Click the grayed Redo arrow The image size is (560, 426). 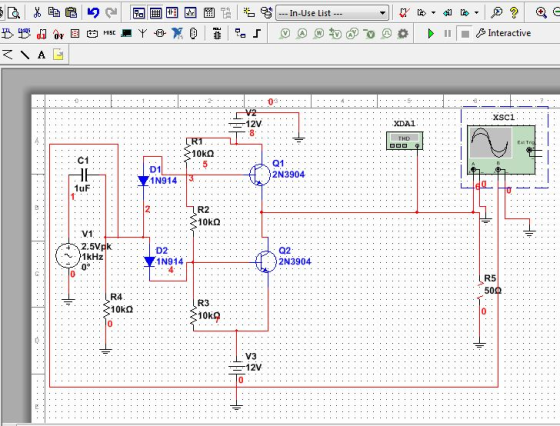click(x=111, y=13)
